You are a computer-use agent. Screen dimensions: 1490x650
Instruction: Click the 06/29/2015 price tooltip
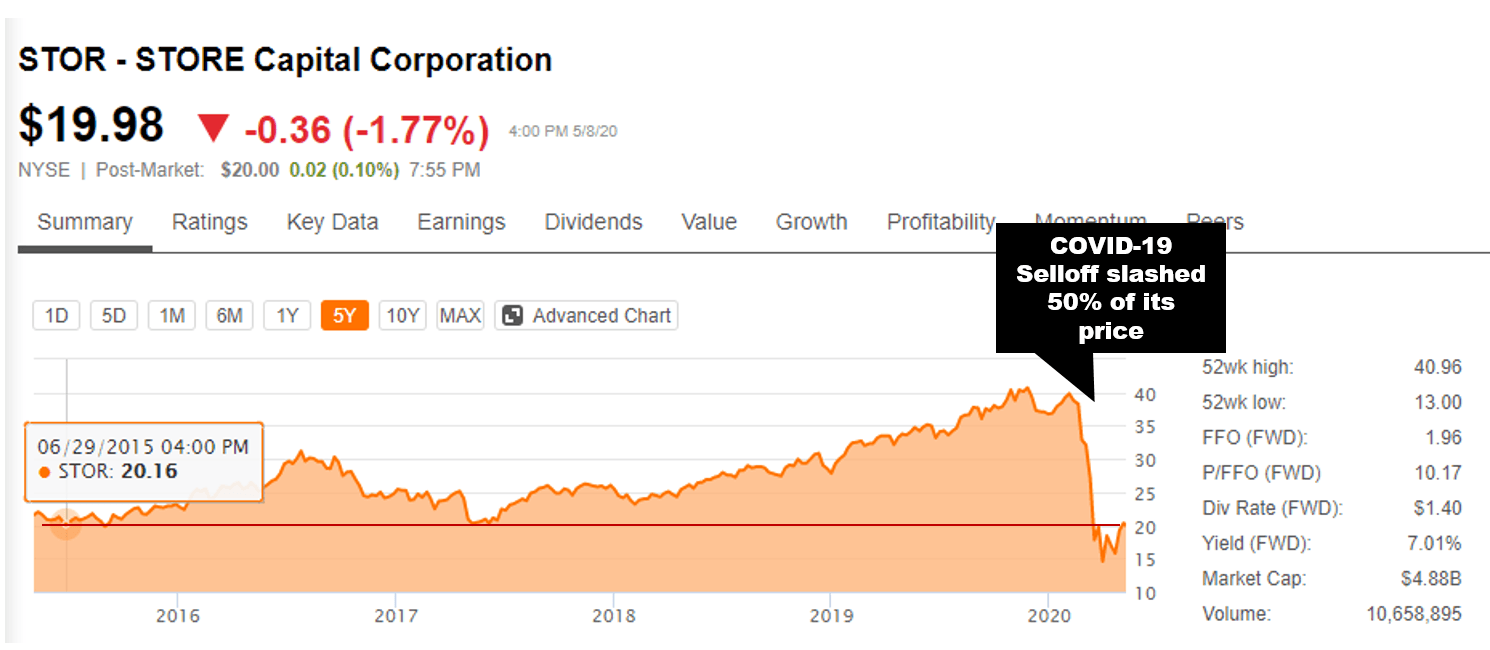143,461
